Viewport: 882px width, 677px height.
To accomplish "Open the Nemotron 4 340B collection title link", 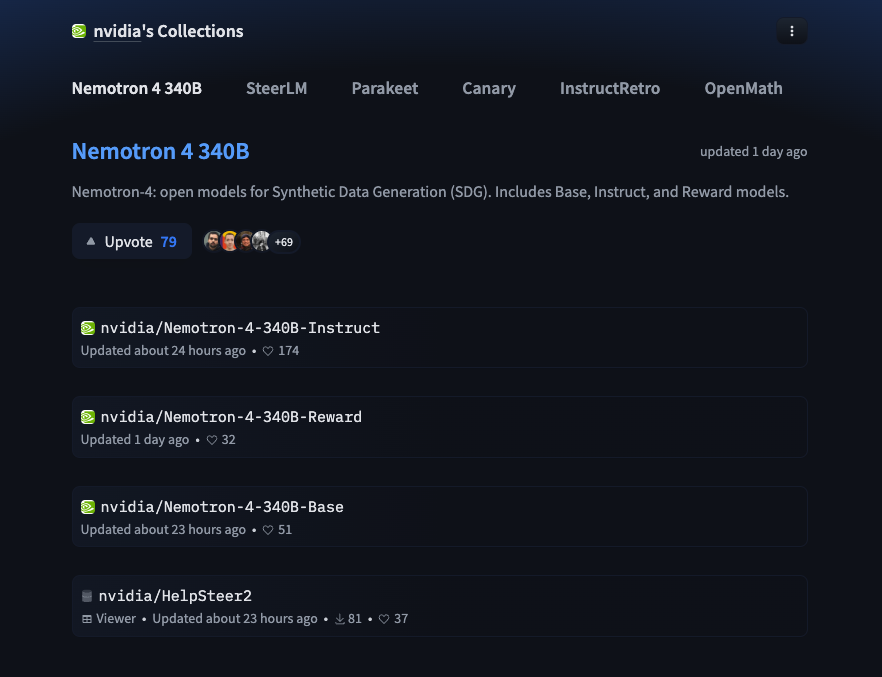I will 160,151.
